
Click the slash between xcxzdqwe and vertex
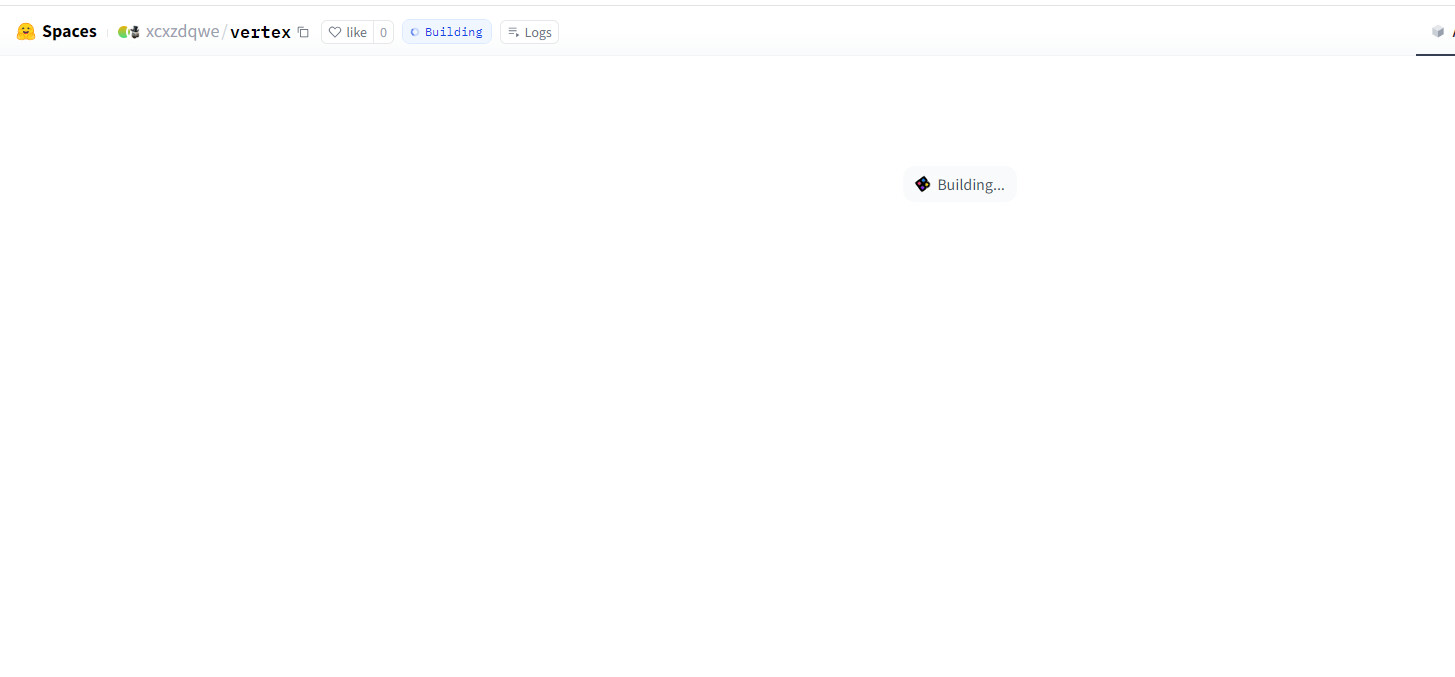pyautogui.click(x=225, y=32)
